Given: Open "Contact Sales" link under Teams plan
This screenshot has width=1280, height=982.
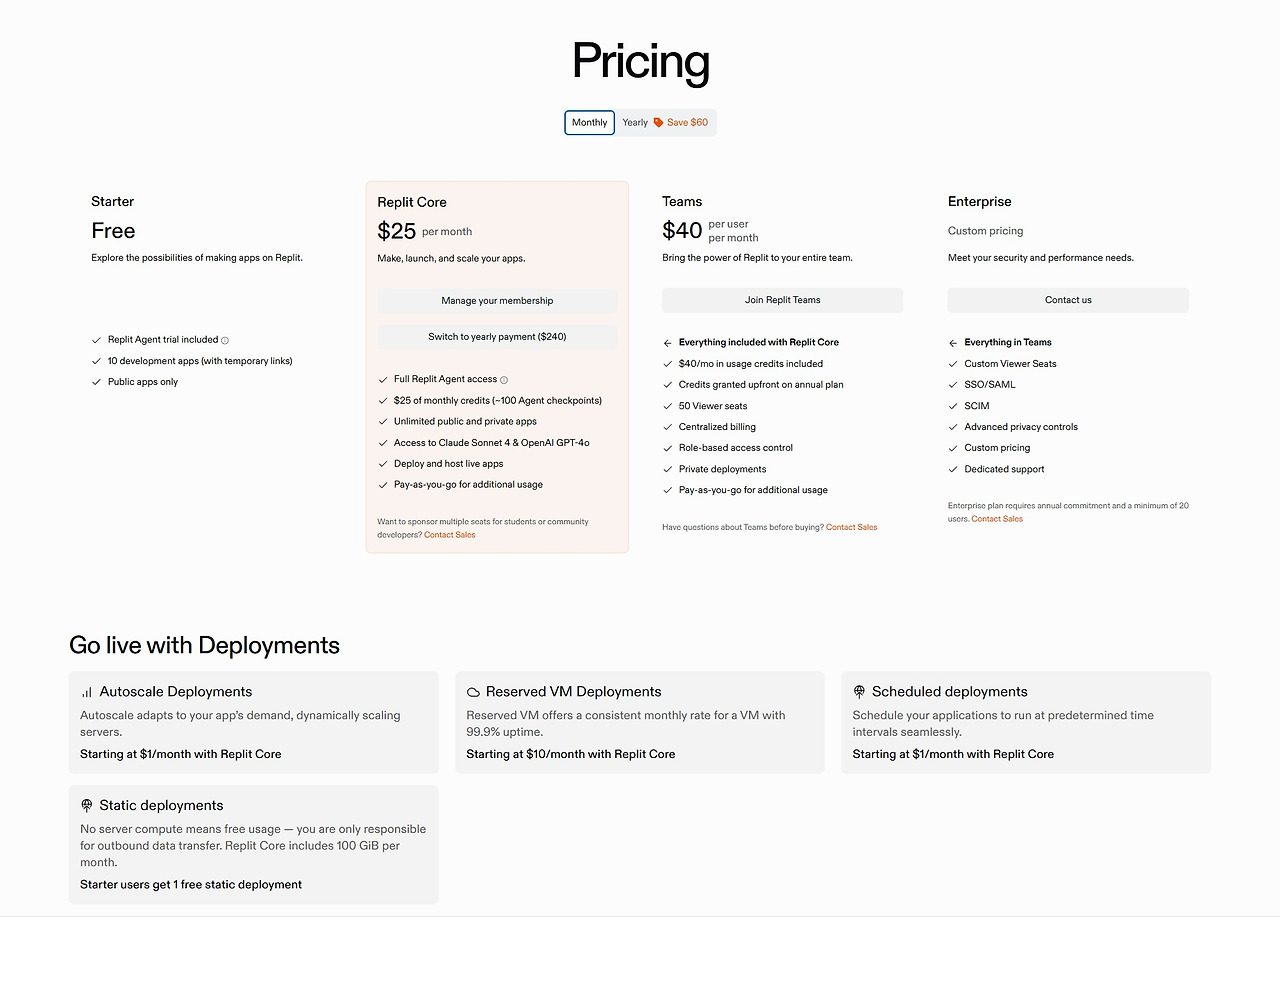Looking at the screenshot, I should [851, 527].
